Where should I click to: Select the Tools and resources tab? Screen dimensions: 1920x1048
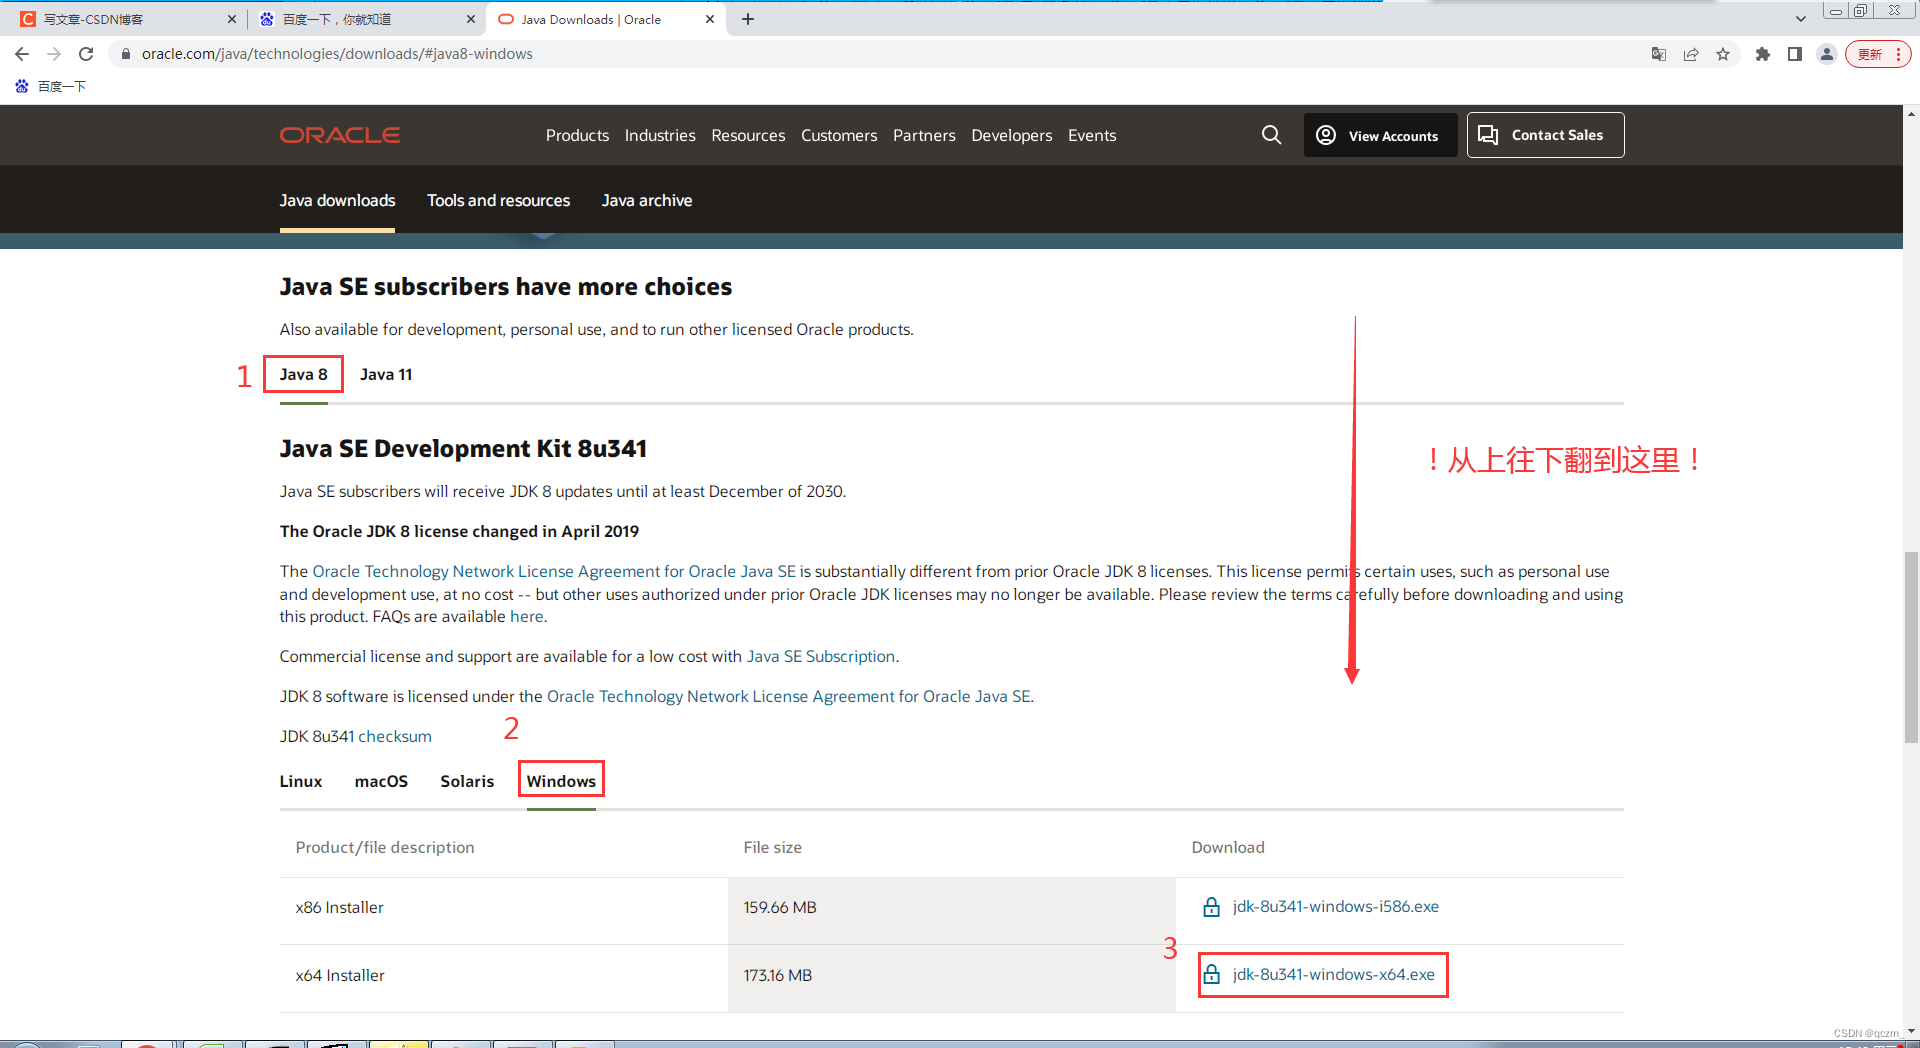click(x=498, y=200)
